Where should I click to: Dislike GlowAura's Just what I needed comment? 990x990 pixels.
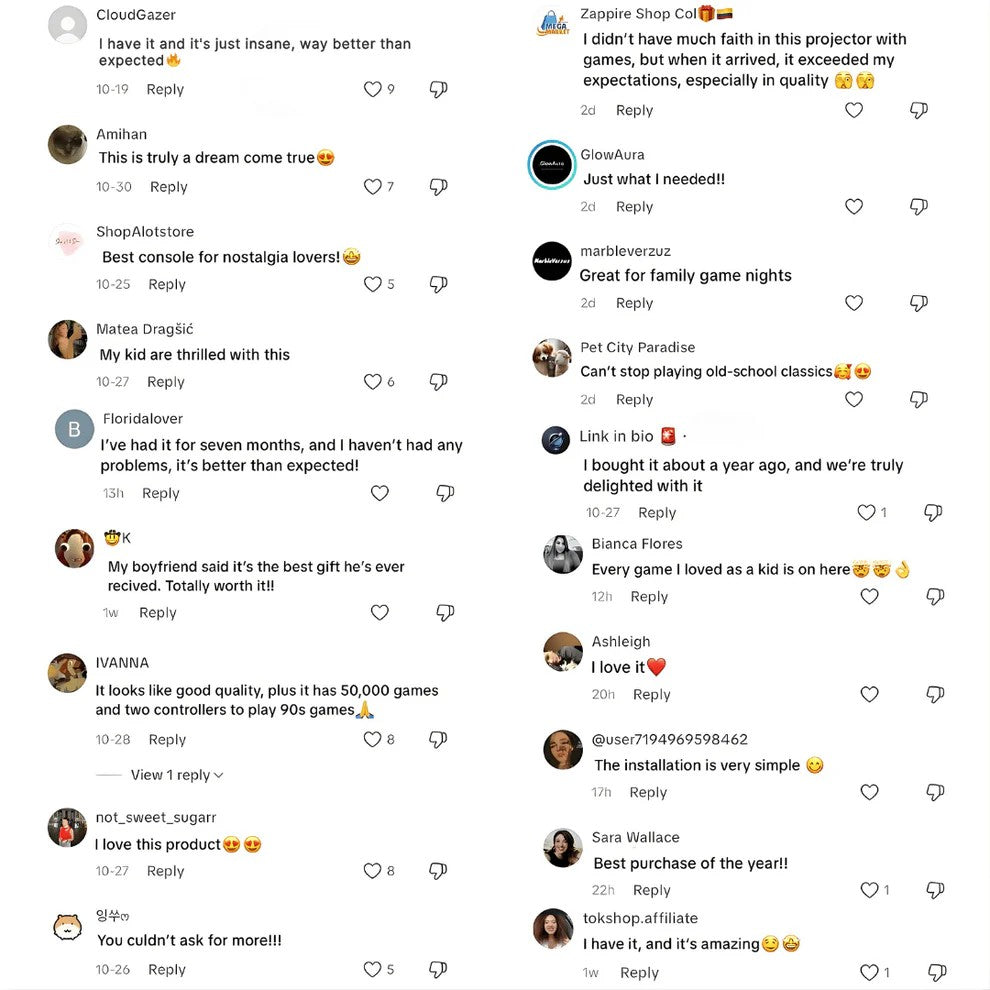pos(918,207)
